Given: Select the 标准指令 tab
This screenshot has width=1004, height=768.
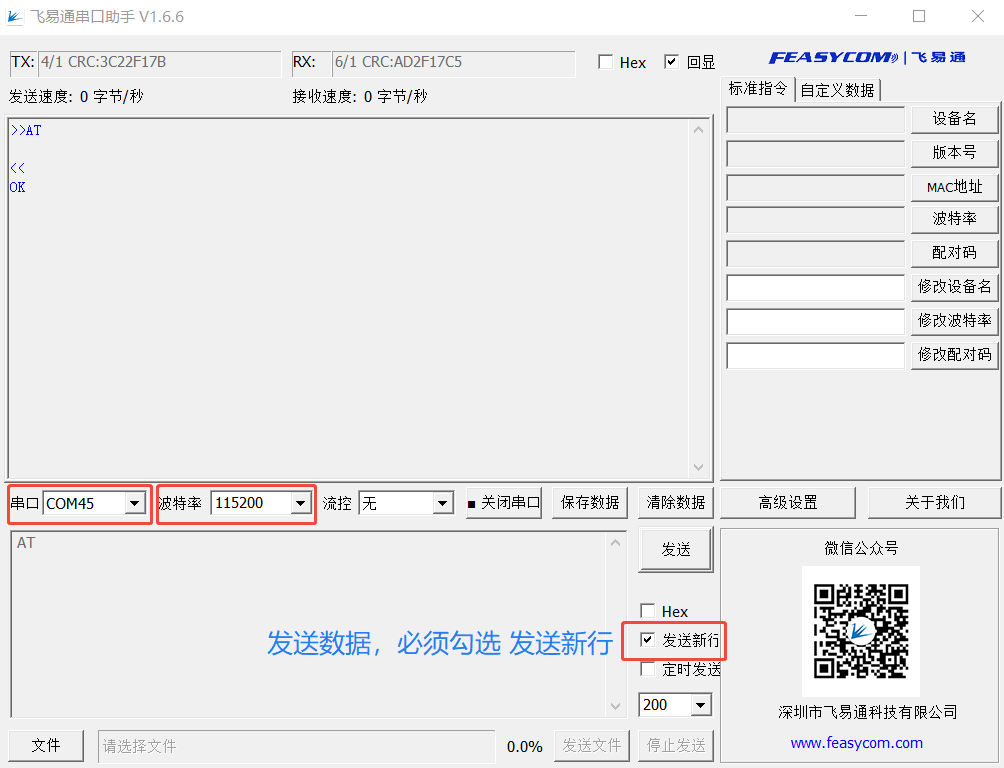Looking at the screenshot, I should [x=757, y=89].
